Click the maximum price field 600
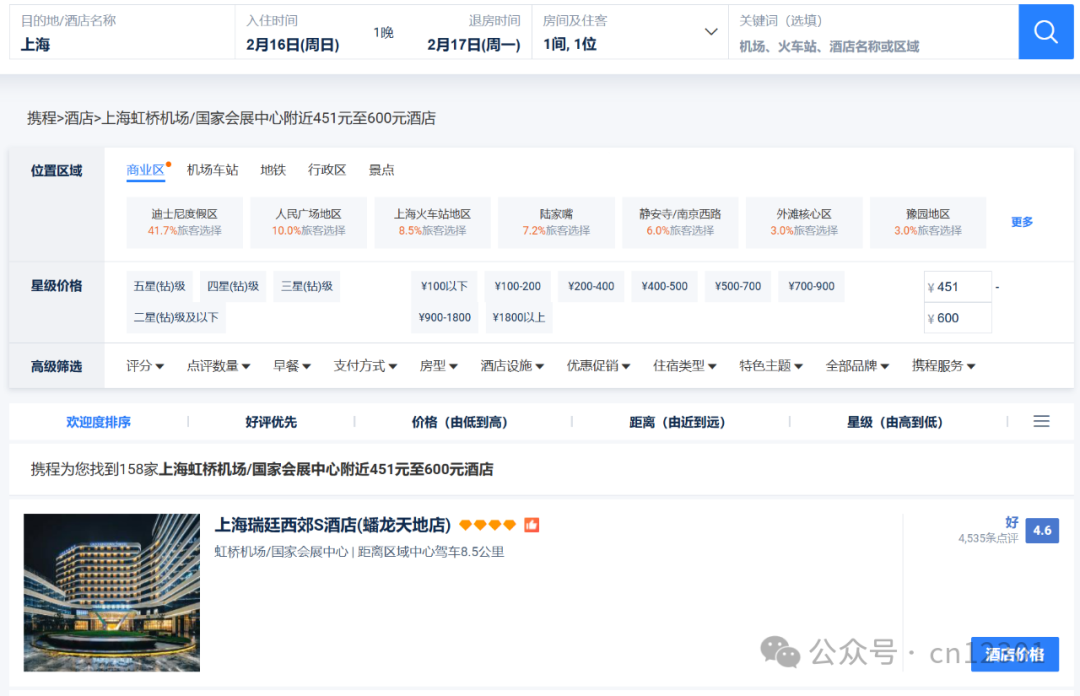Image resolution: width=1080 pixels, height=696 pixels. (x=957, y=318)
